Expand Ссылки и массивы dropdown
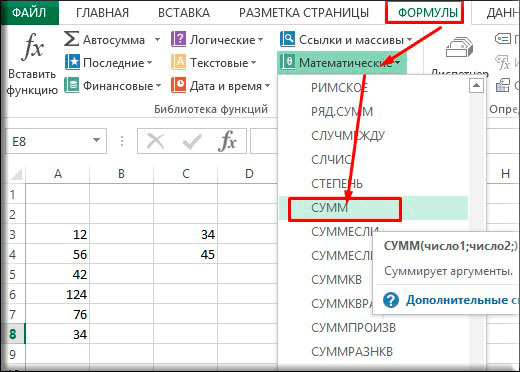Image resolution: width=520 pixels, height=372 pixels. click(x=410, y=40)
